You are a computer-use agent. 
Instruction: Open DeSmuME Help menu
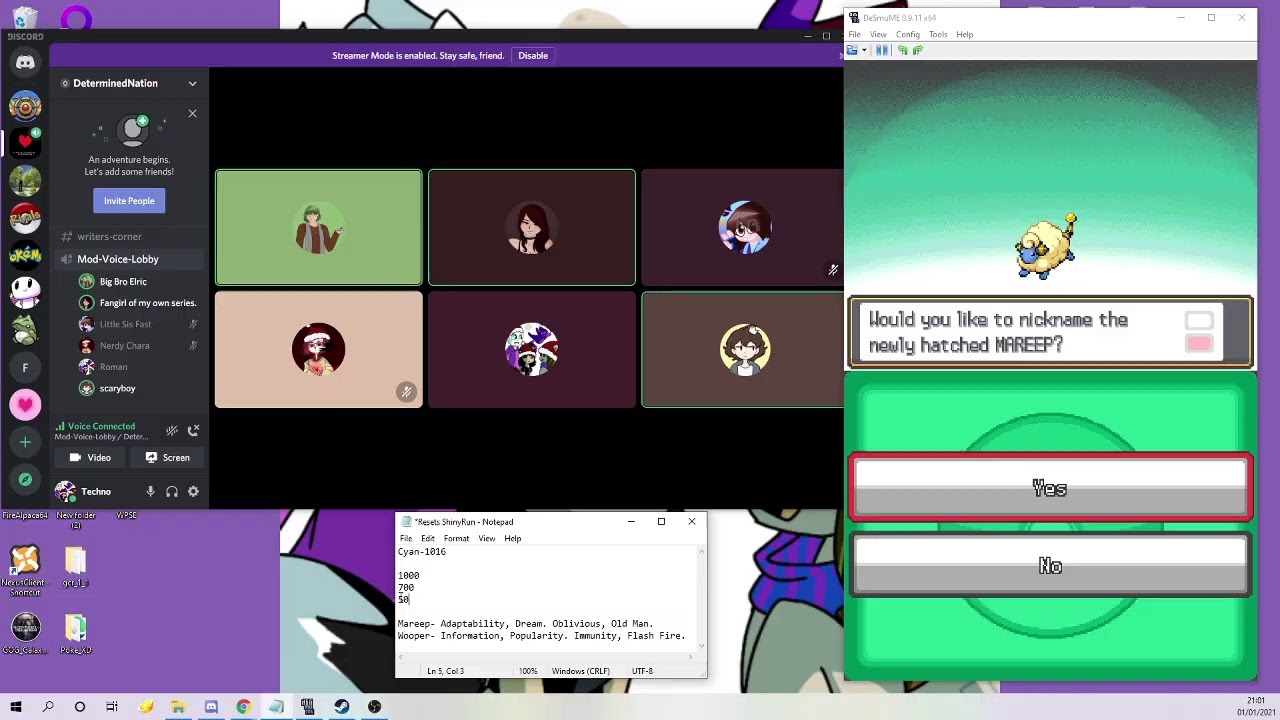(964, 34)
